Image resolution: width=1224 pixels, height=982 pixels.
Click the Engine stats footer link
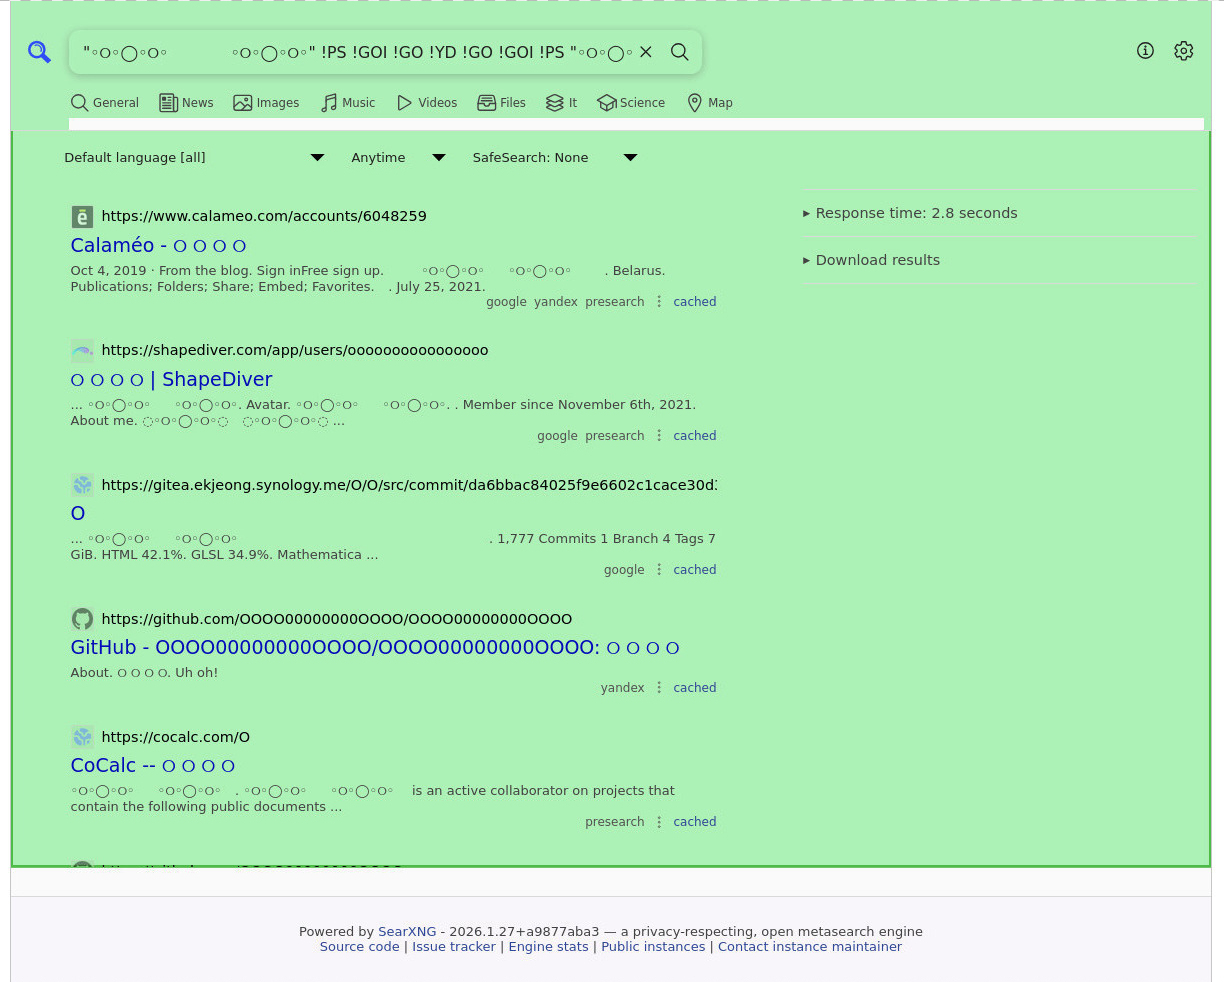coord(548,947)
